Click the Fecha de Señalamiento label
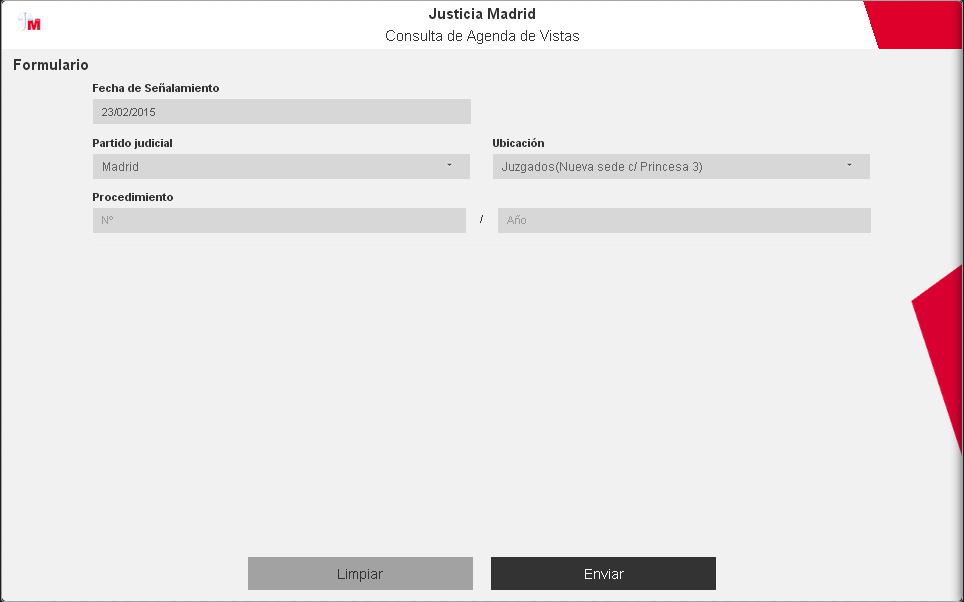This screenshot has height=602, width=964. point(156,88)
